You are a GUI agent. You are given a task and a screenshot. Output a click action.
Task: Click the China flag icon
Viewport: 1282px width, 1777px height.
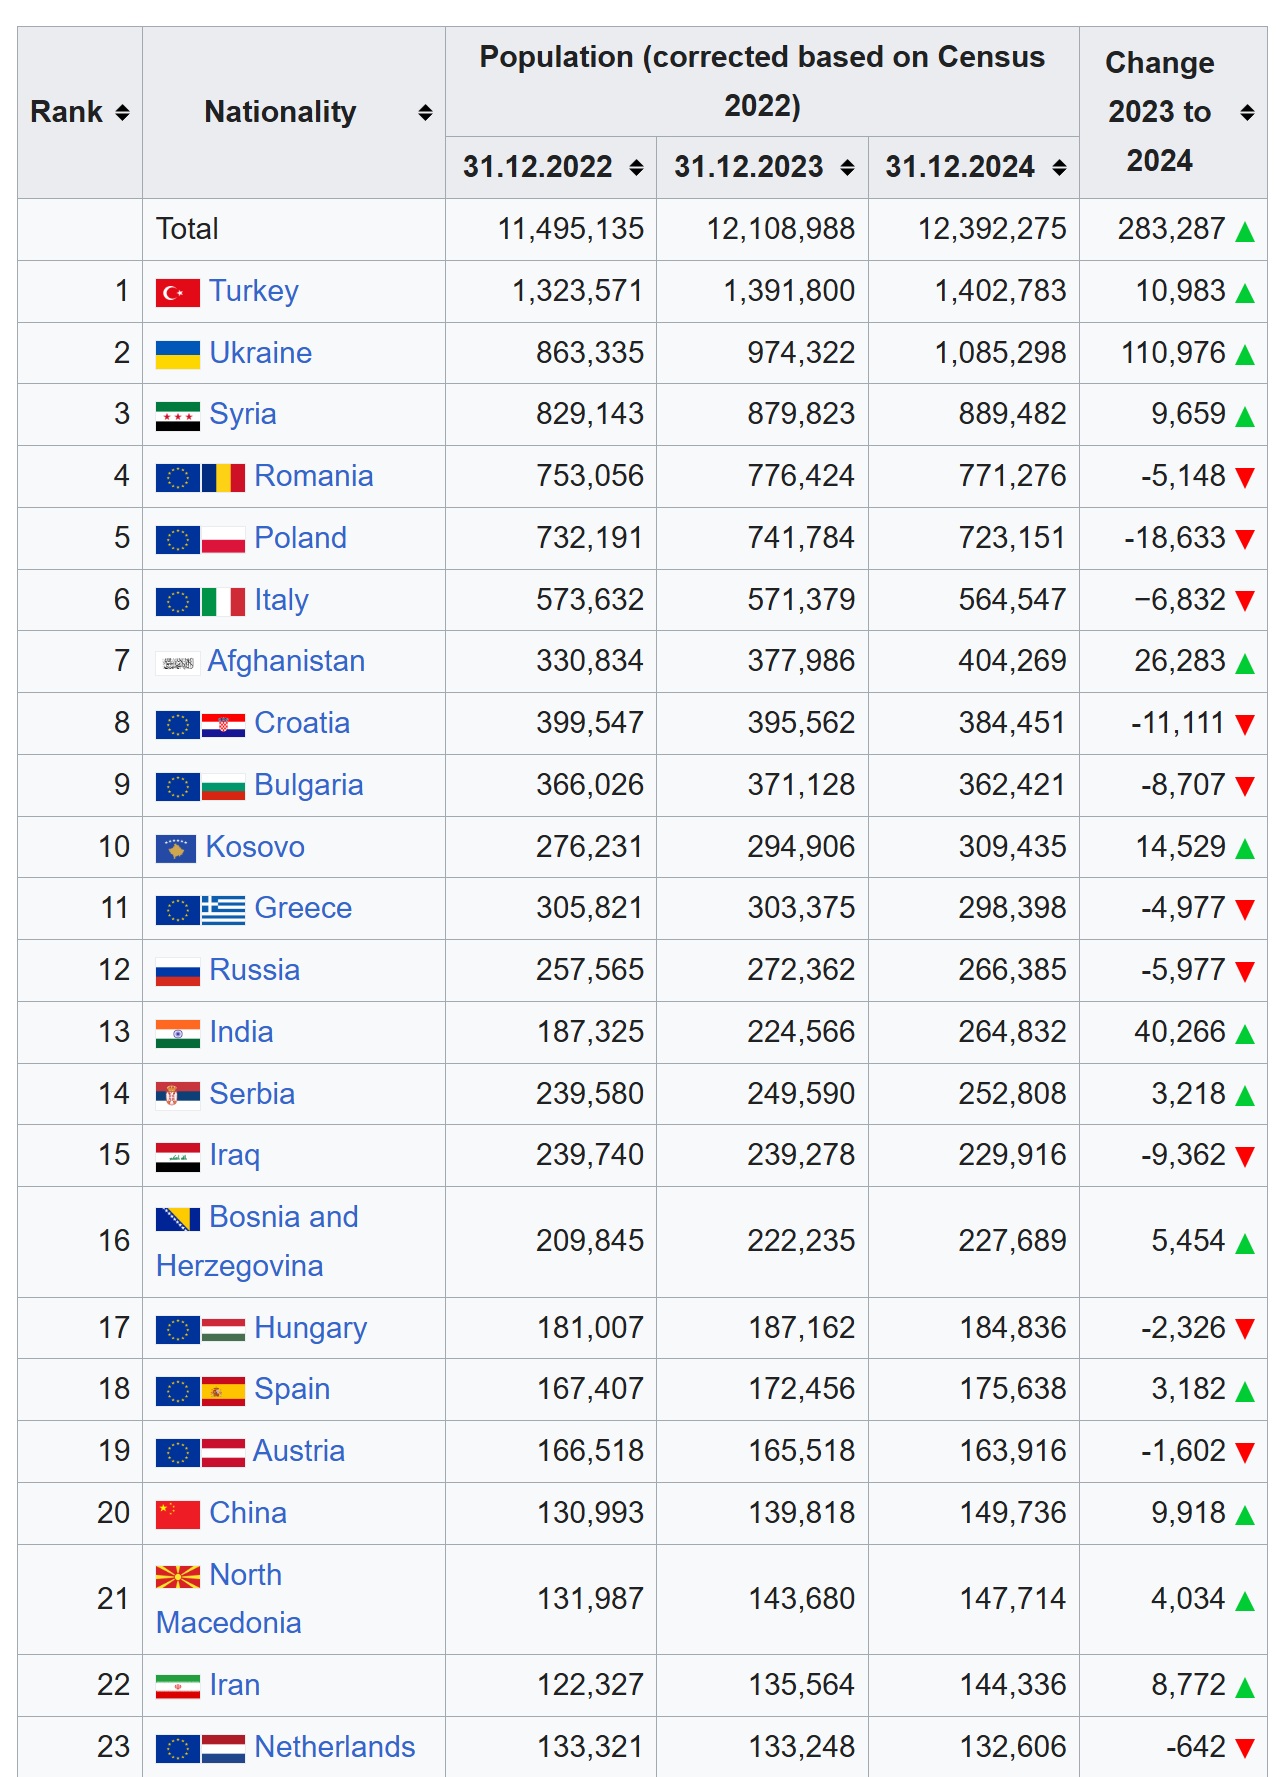(x=178, y=1515)
